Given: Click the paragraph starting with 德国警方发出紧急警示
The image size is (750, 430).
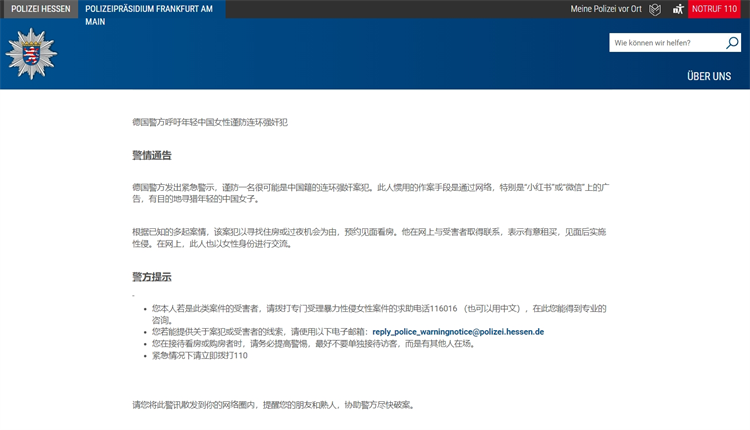Looking at the screenshot, I should [385, 192].
